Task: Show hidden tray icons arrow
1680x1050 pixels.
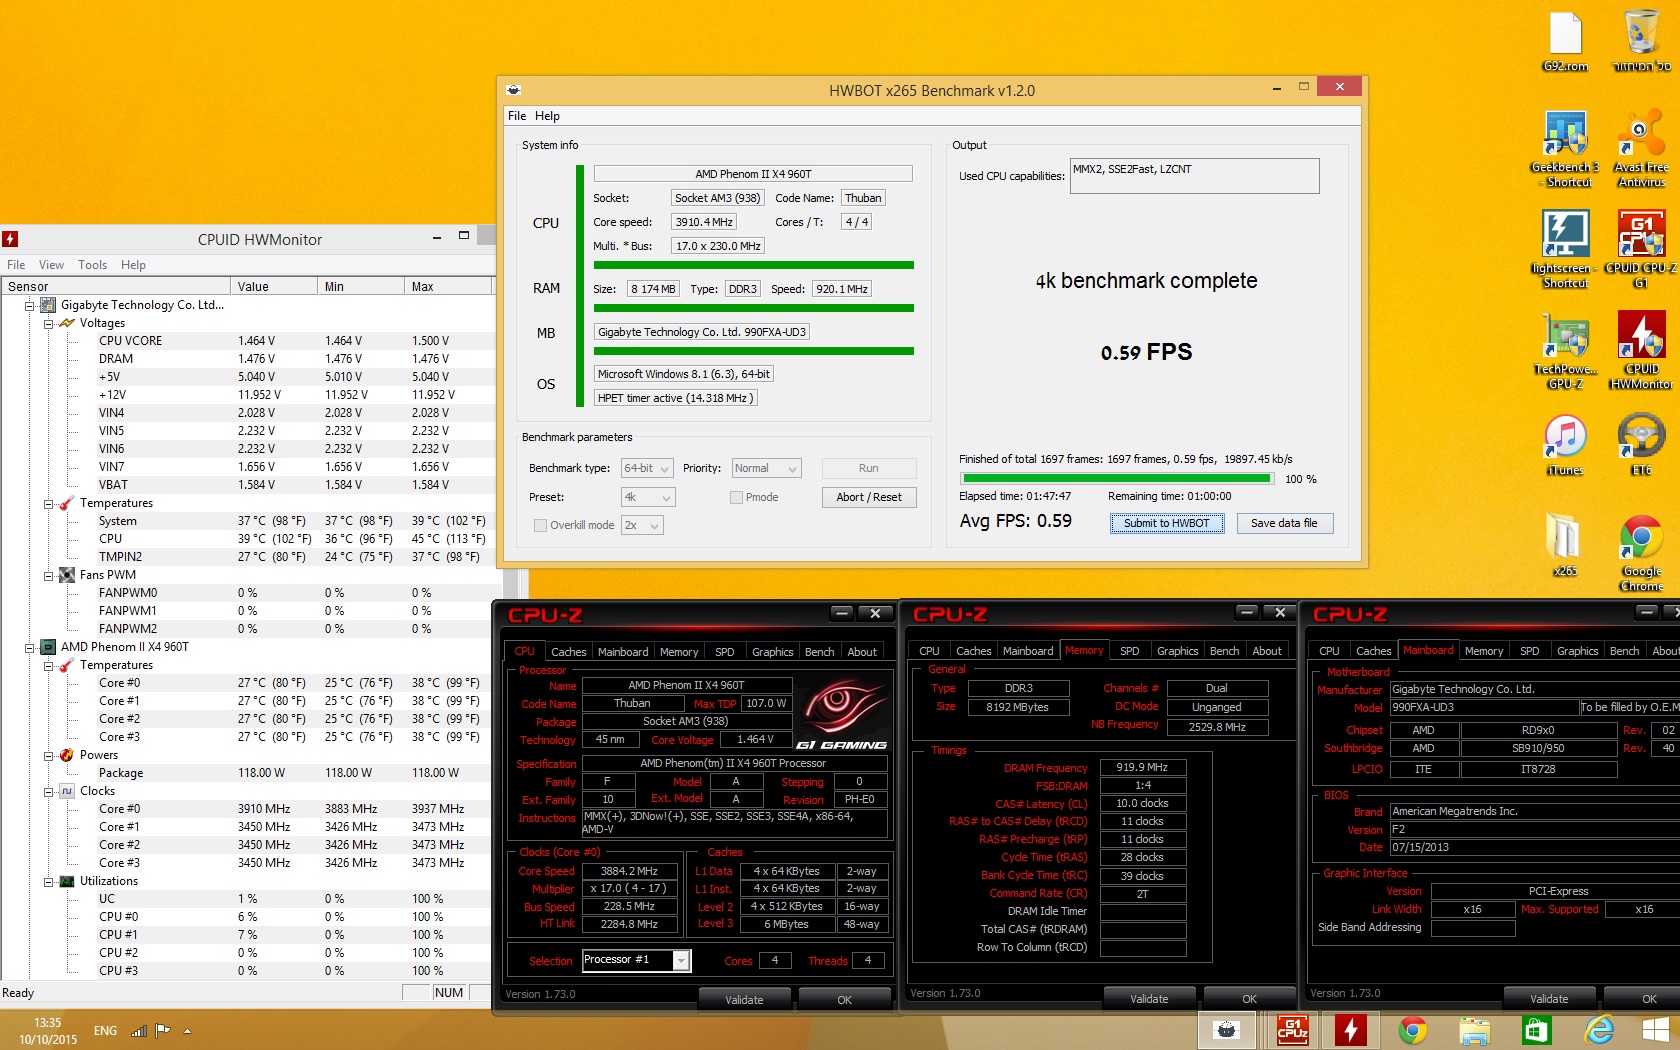Action: [187, 1030]
